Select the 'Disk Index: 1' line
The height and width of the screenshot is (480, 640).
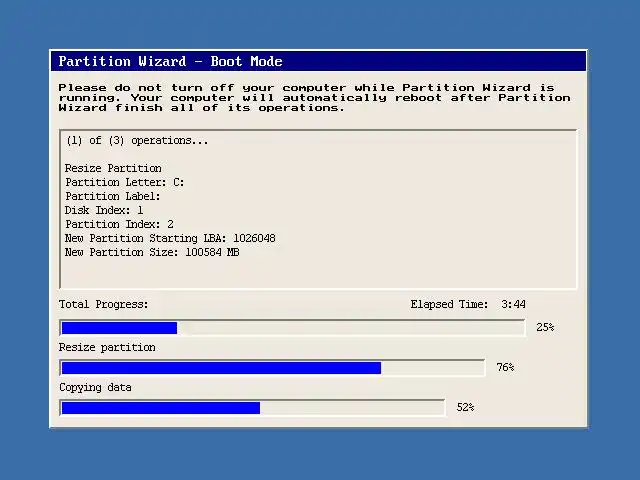[x=104, y=210]
